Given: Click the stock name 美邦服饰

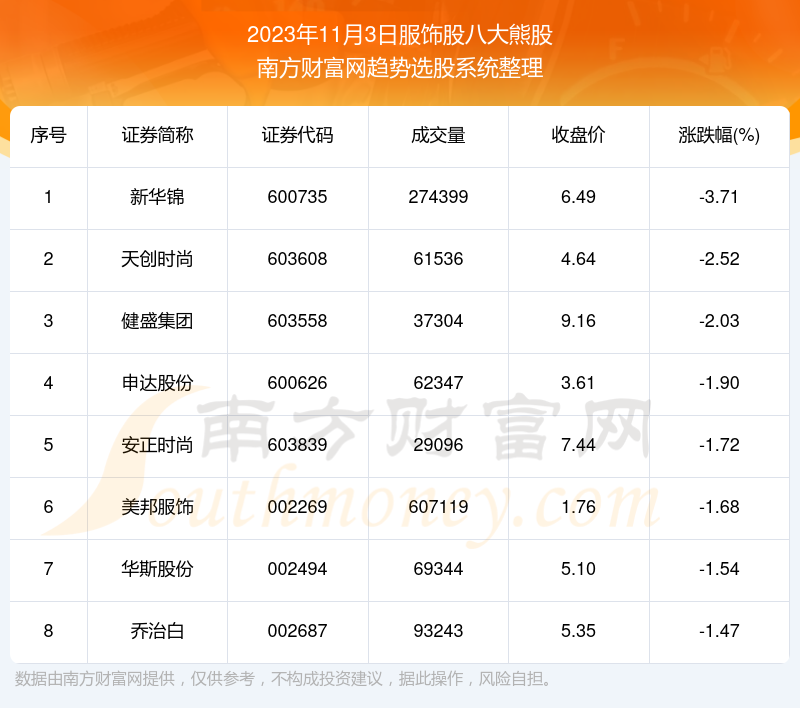Looking at the screenshot, I should (x=157, y=507).
